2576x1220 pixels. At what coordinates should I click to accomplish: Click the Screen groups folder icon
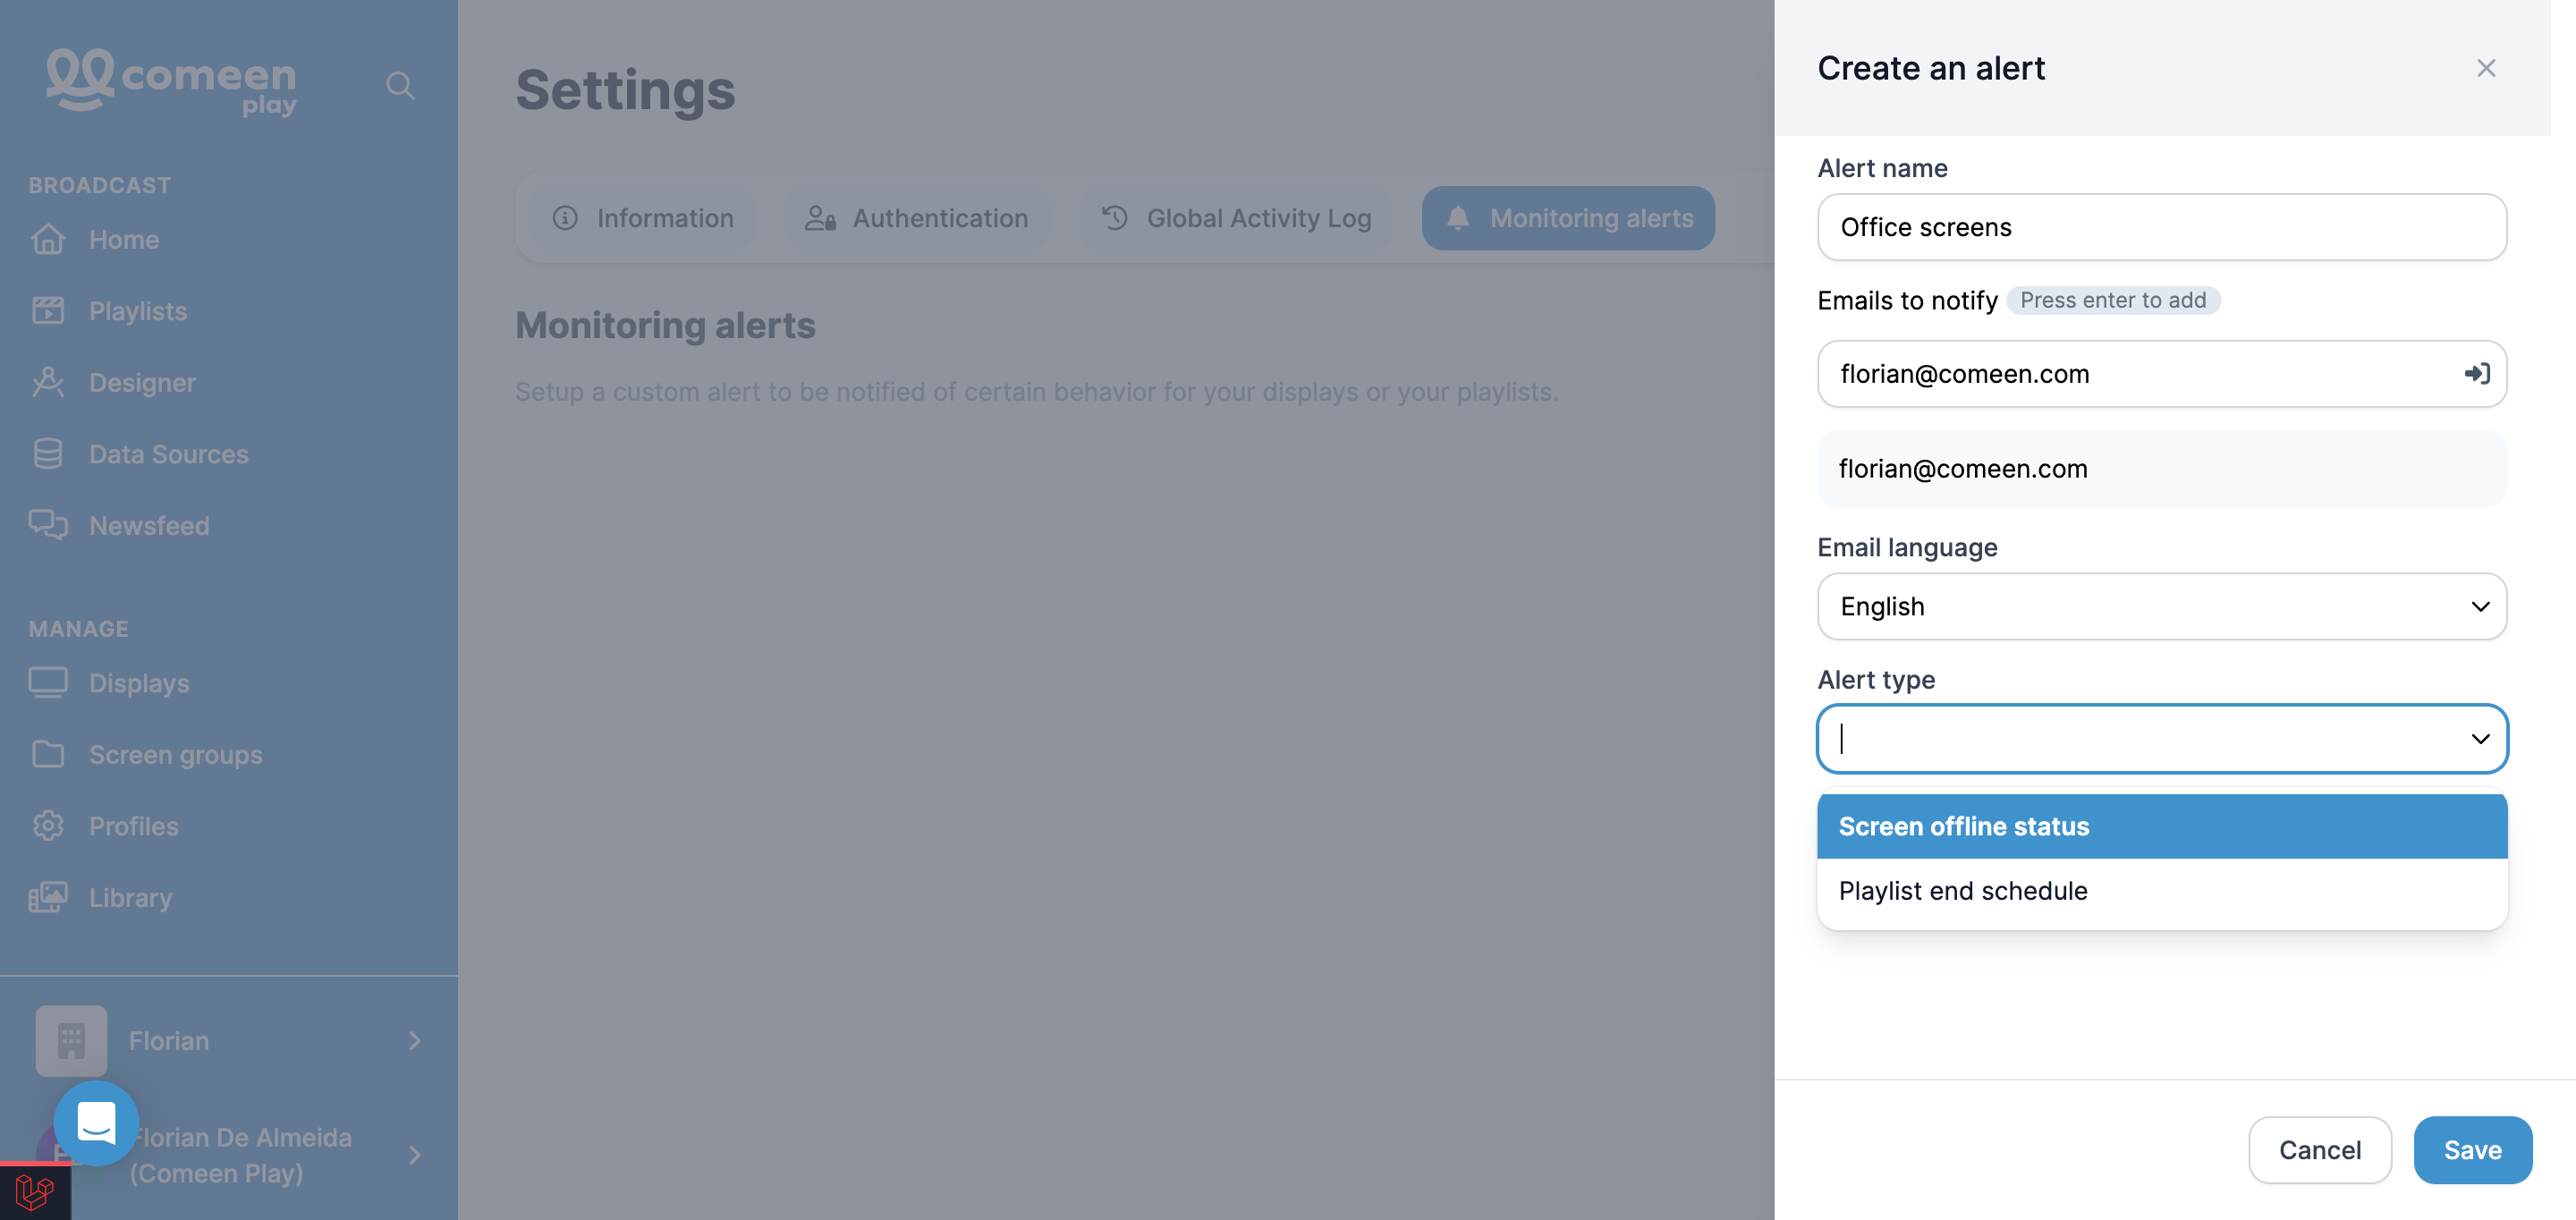[48, 754]
